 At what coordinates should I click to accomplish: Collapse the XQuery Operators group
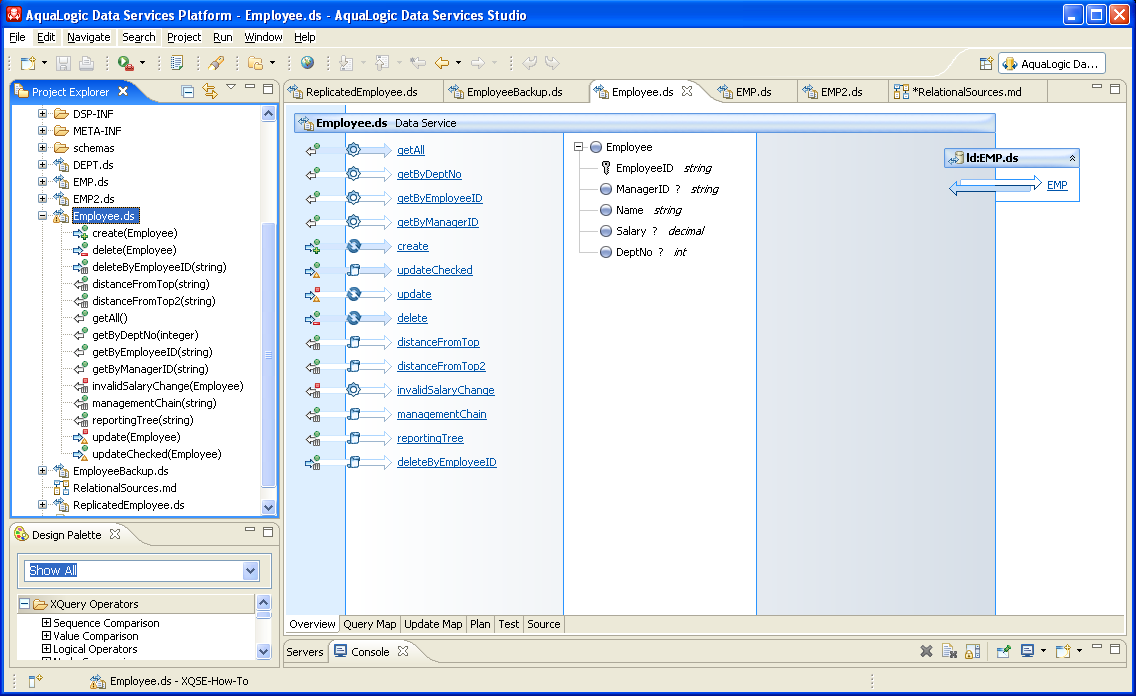pos(25,604)
